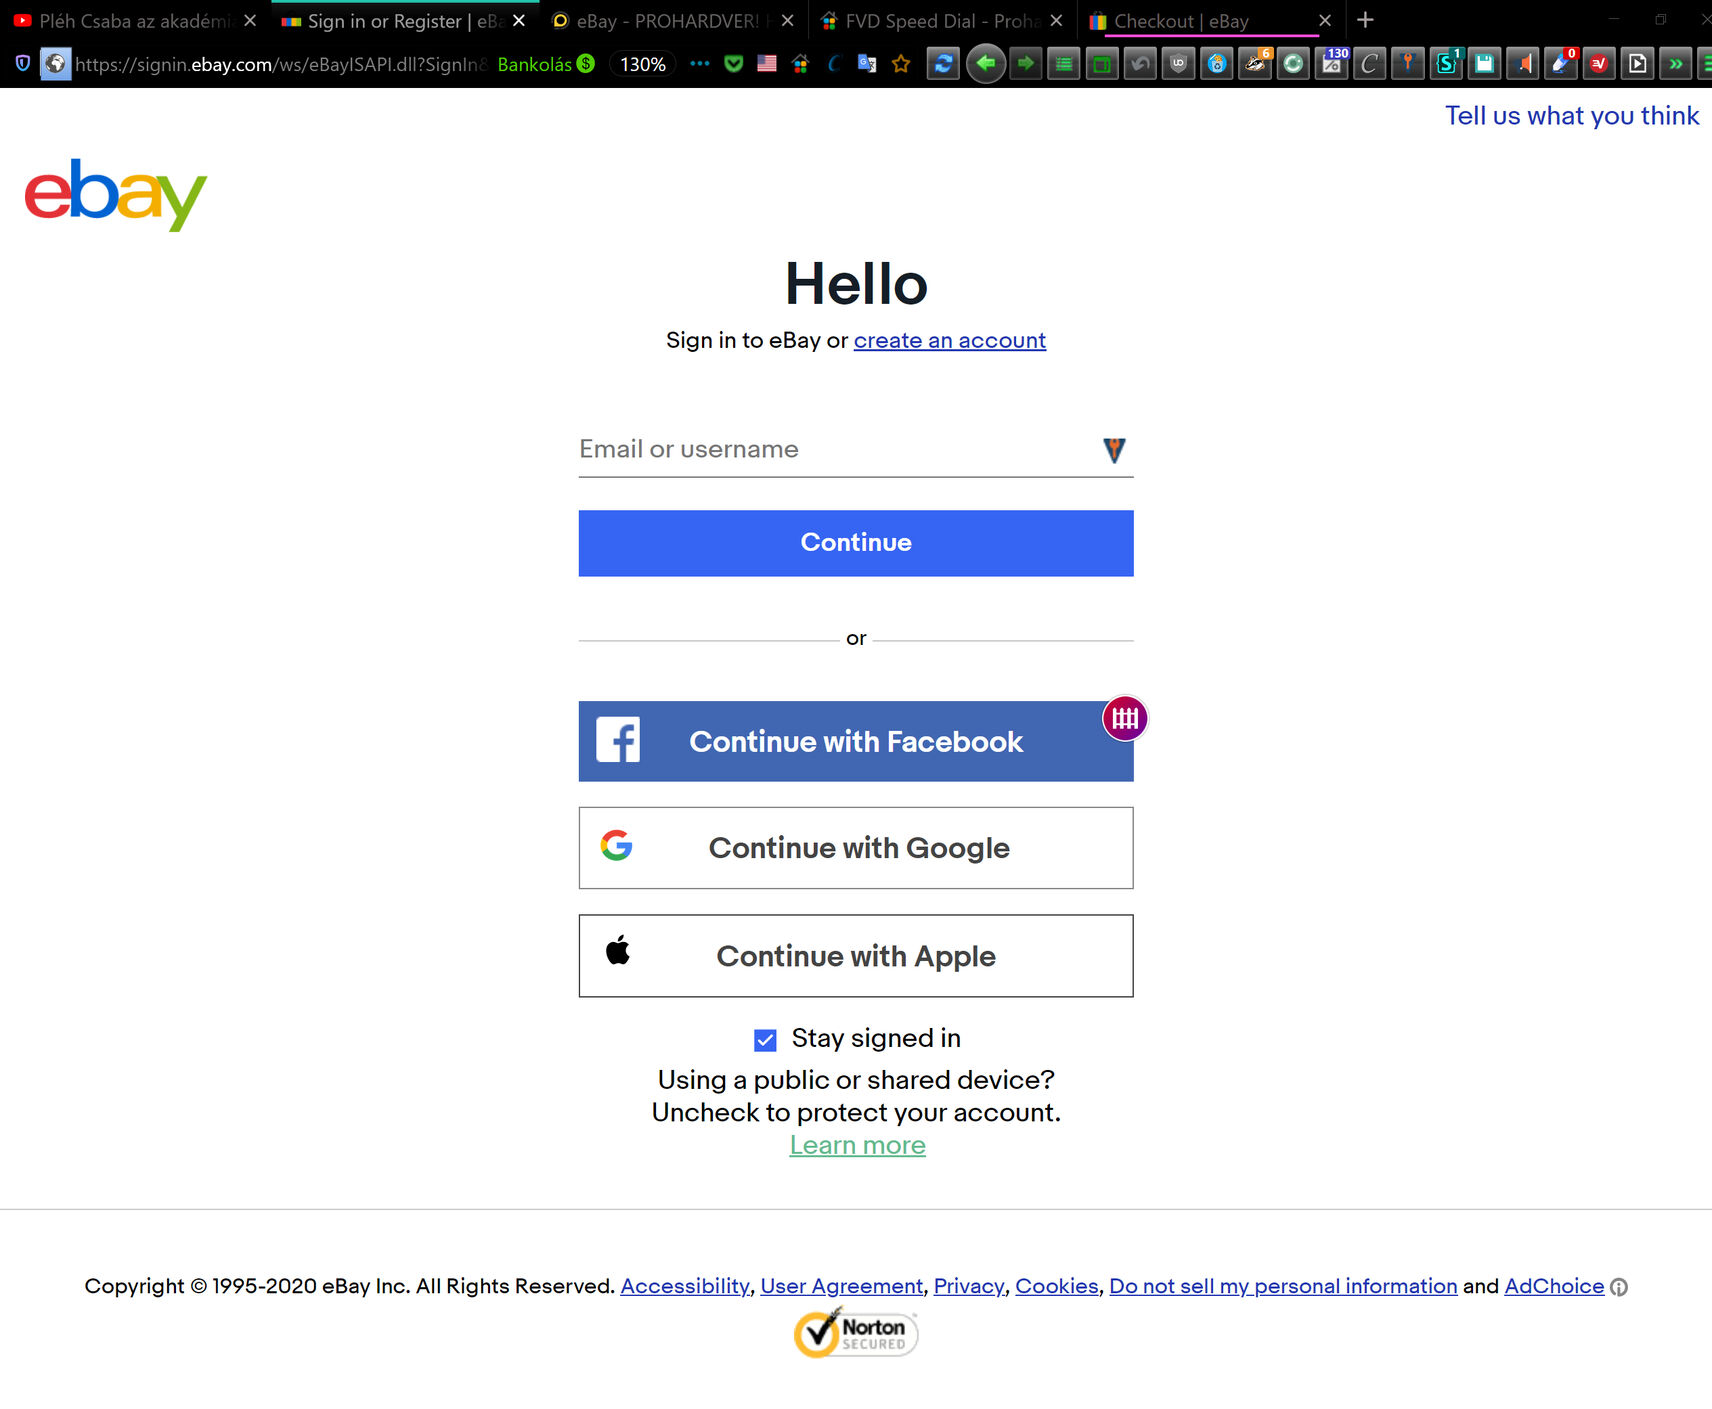Go back with the green left arrow
Viewport: 1712px width, 1409px height.
(986, 64)
